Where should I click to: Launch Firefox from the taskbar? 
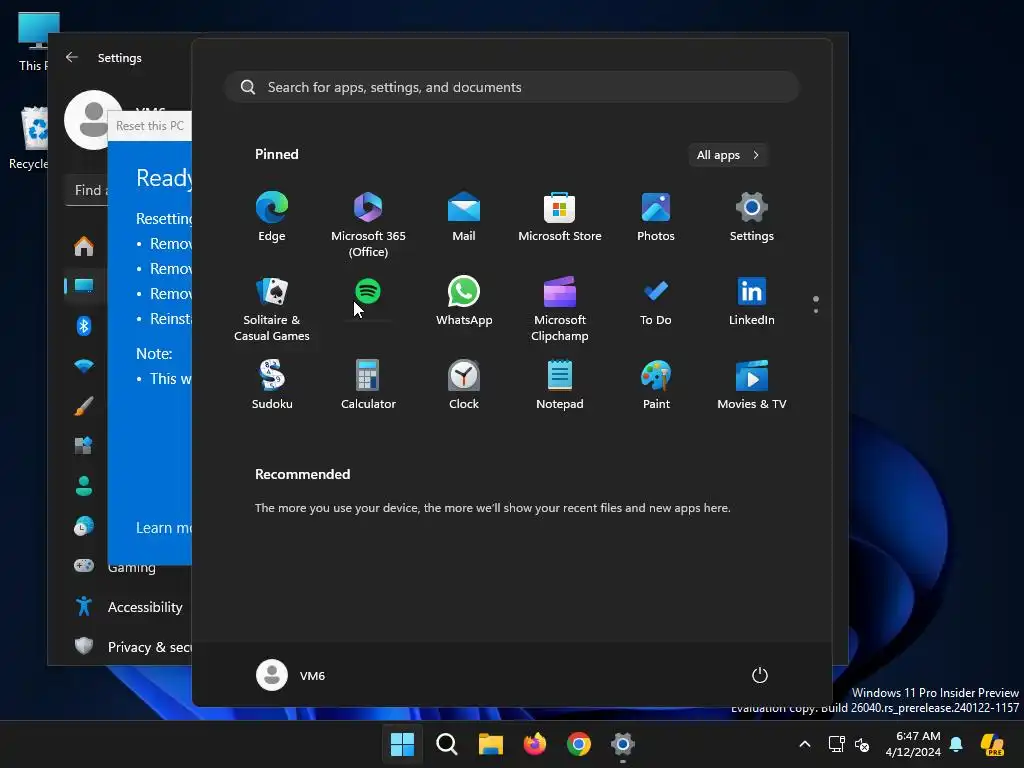[535, 744]
